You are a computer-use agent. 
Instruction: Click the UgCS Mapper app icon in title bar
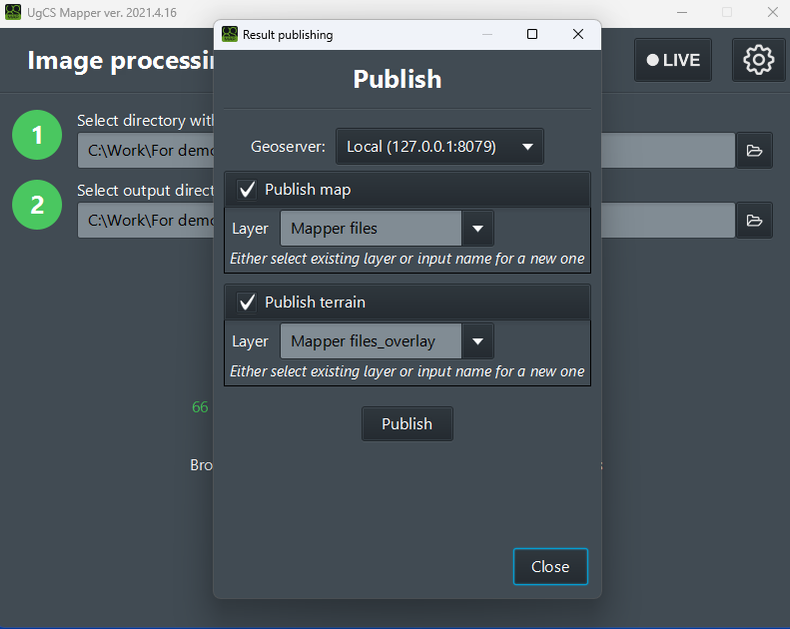(x=13, y=12)
